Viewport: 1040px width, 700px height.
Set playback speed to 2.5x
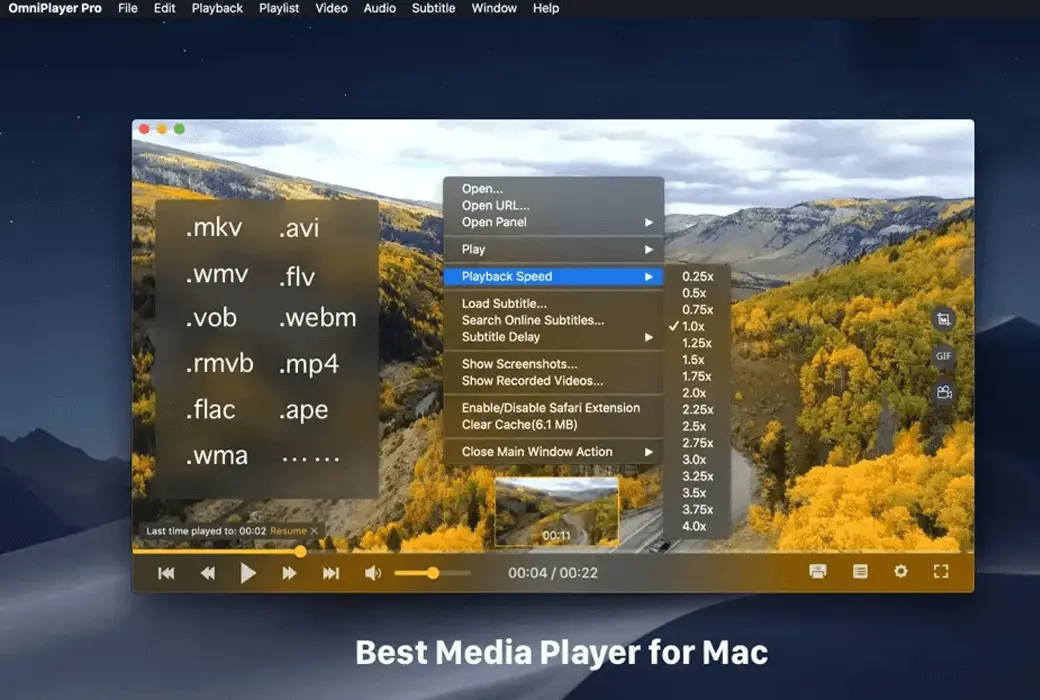pos(697,426)
